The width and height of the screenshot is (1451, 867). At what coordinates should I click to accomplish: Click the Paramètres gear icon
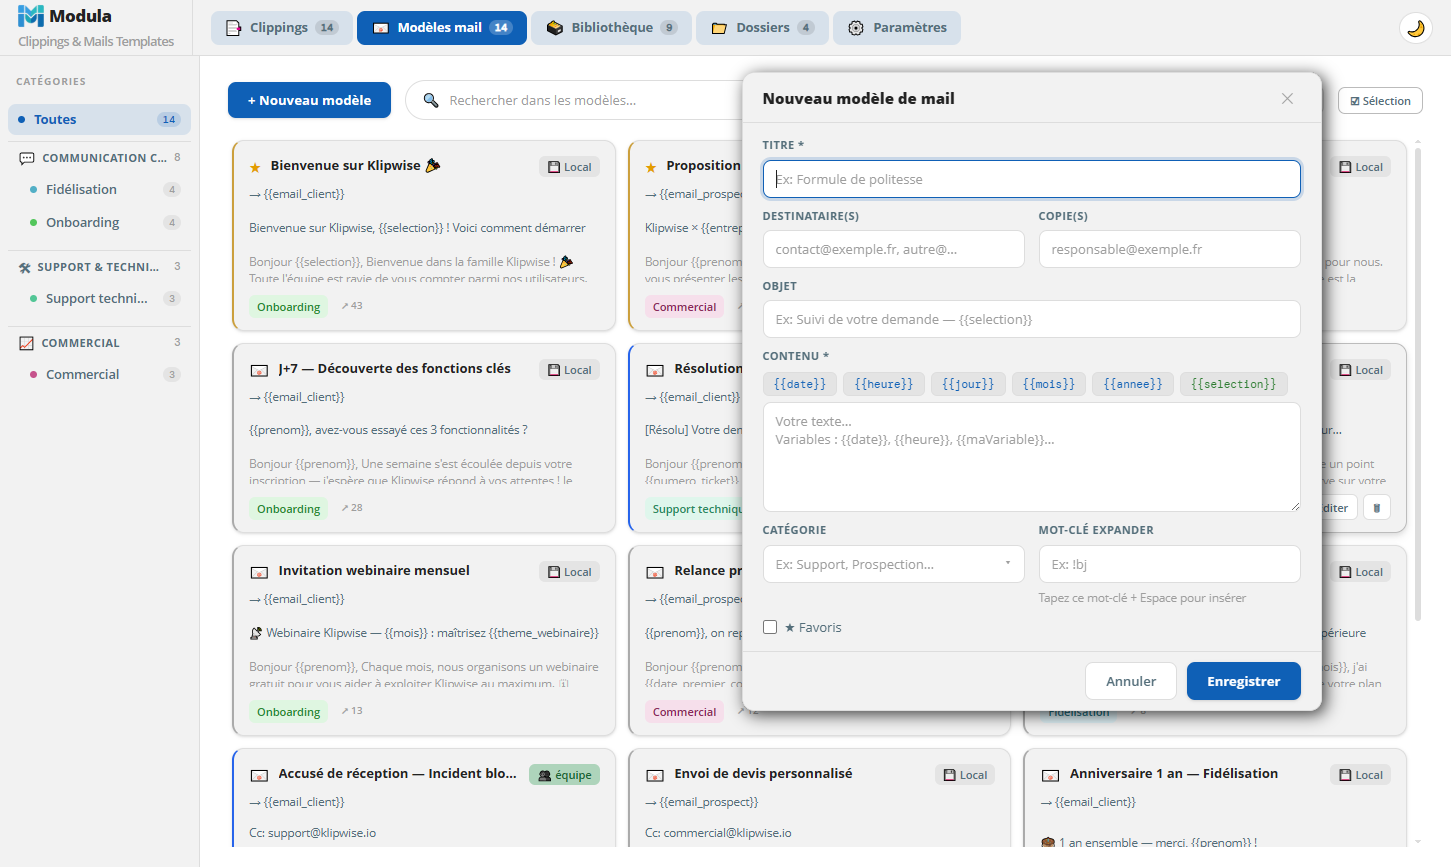(856, 28)
